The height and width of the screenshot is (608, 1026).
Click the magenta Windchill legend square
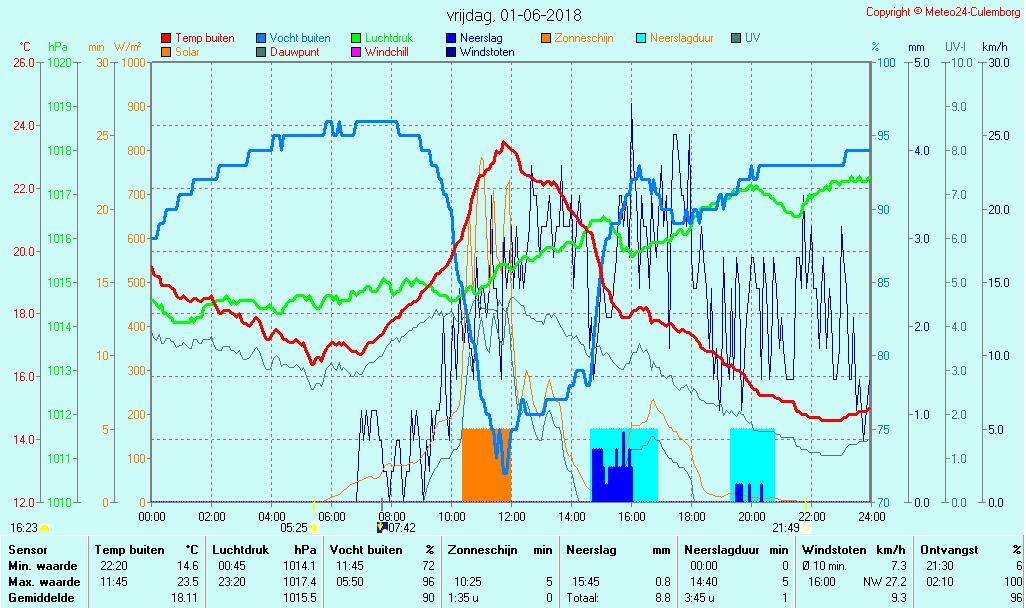point(356,52)
